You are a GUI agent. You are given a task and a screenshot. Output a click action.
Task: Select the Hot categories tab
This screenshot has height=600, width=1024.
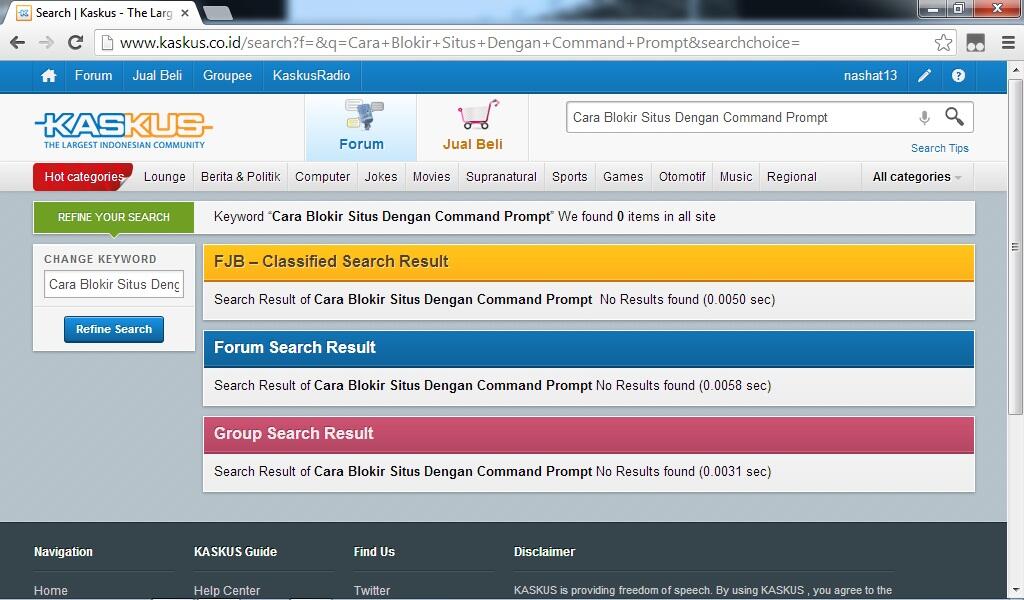coord(84,177)
